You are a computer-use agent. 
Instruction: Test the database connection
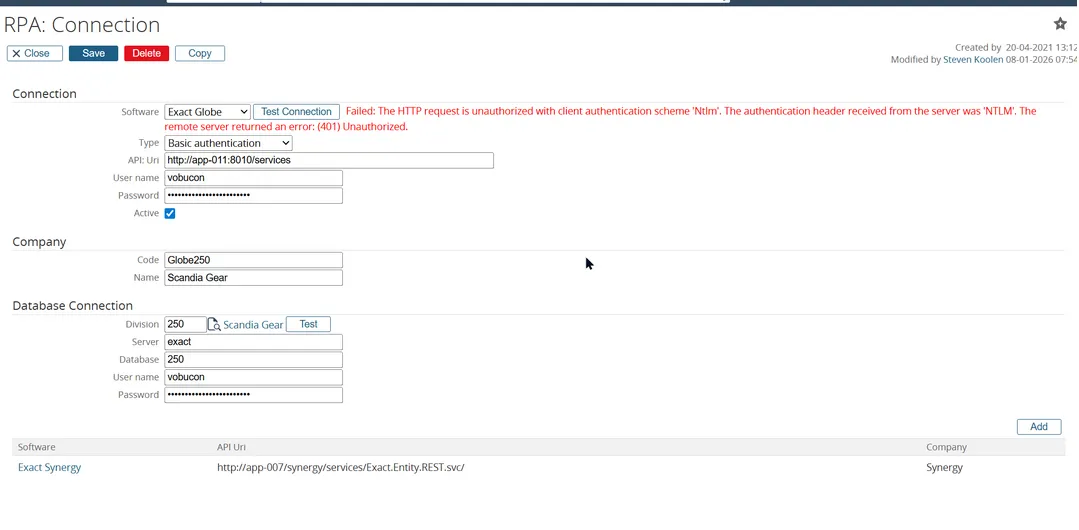coord(308,324)
